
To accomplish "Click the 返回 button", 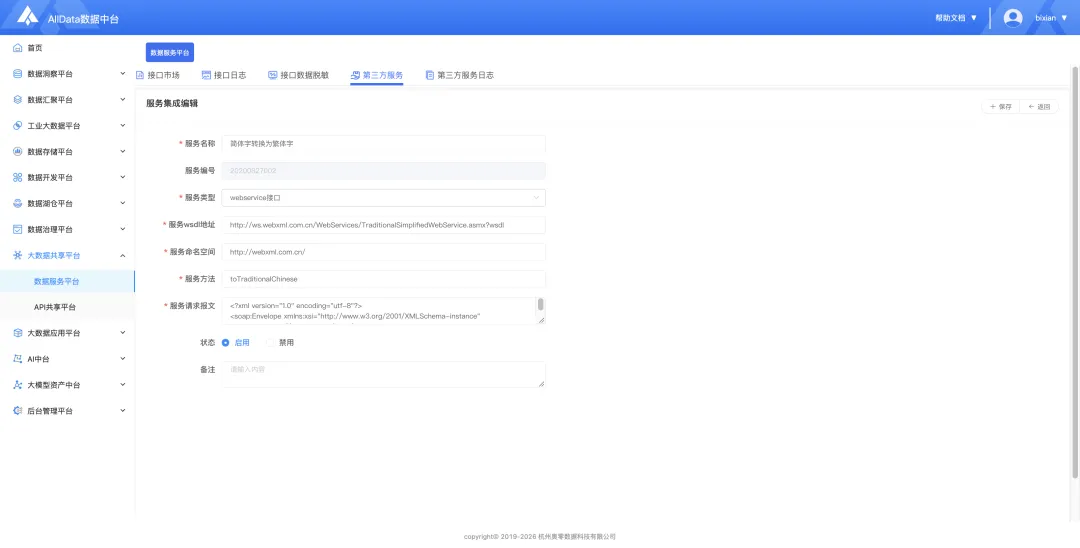I will click(x=1039, y=107).
